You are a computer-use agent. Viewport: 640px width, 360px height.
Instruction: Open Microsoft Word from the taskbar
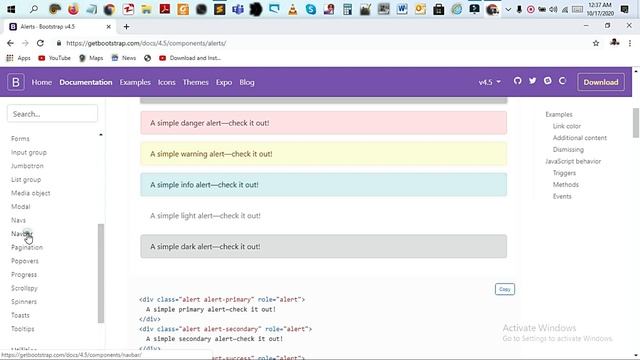pos(402,9)
